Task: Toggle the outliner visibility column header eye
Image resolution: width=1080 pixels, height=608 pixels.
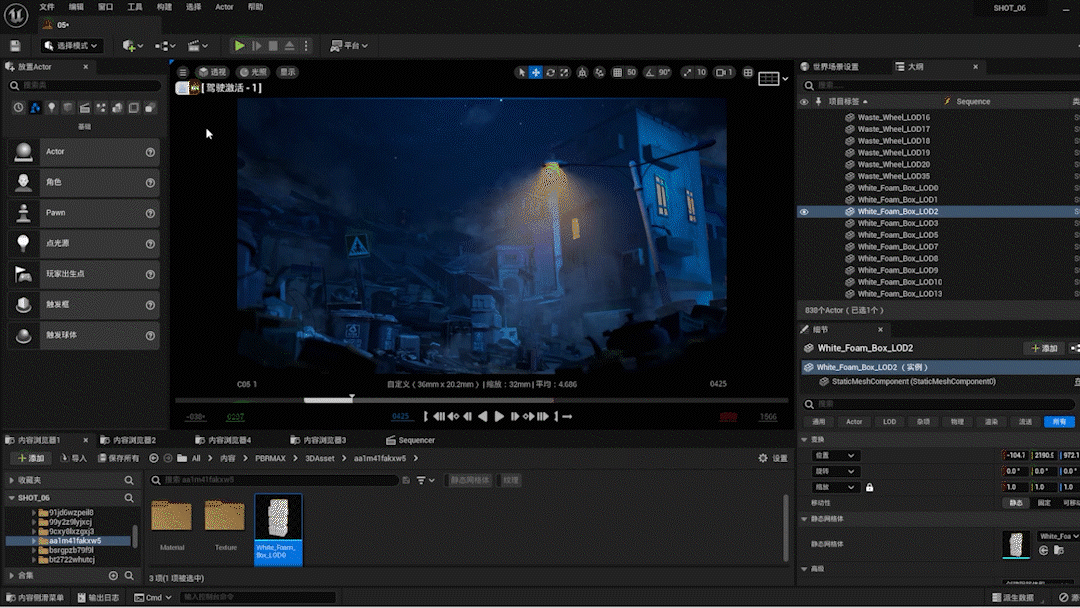Action: tap(804, 102)
